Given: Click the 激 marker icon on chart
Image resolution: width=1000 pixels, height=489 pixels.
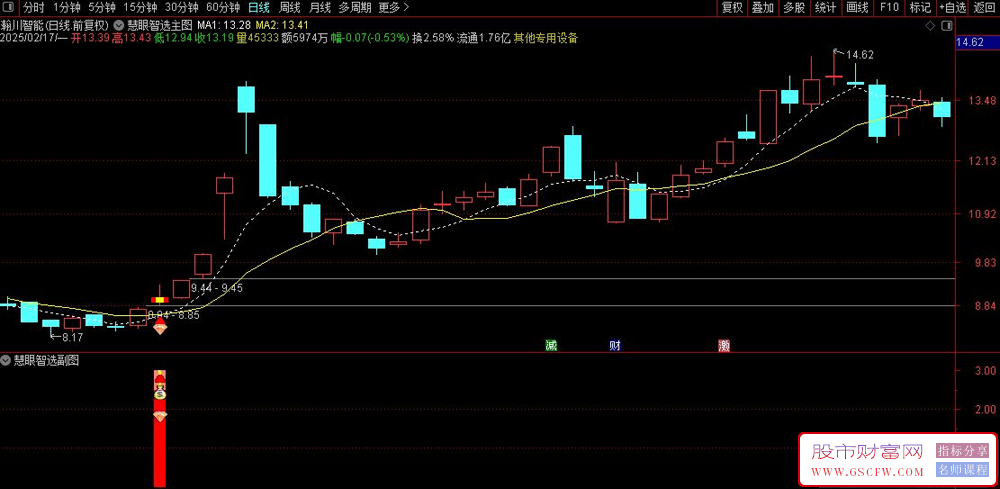Looking at the screenshot, I should coord(723,346).
